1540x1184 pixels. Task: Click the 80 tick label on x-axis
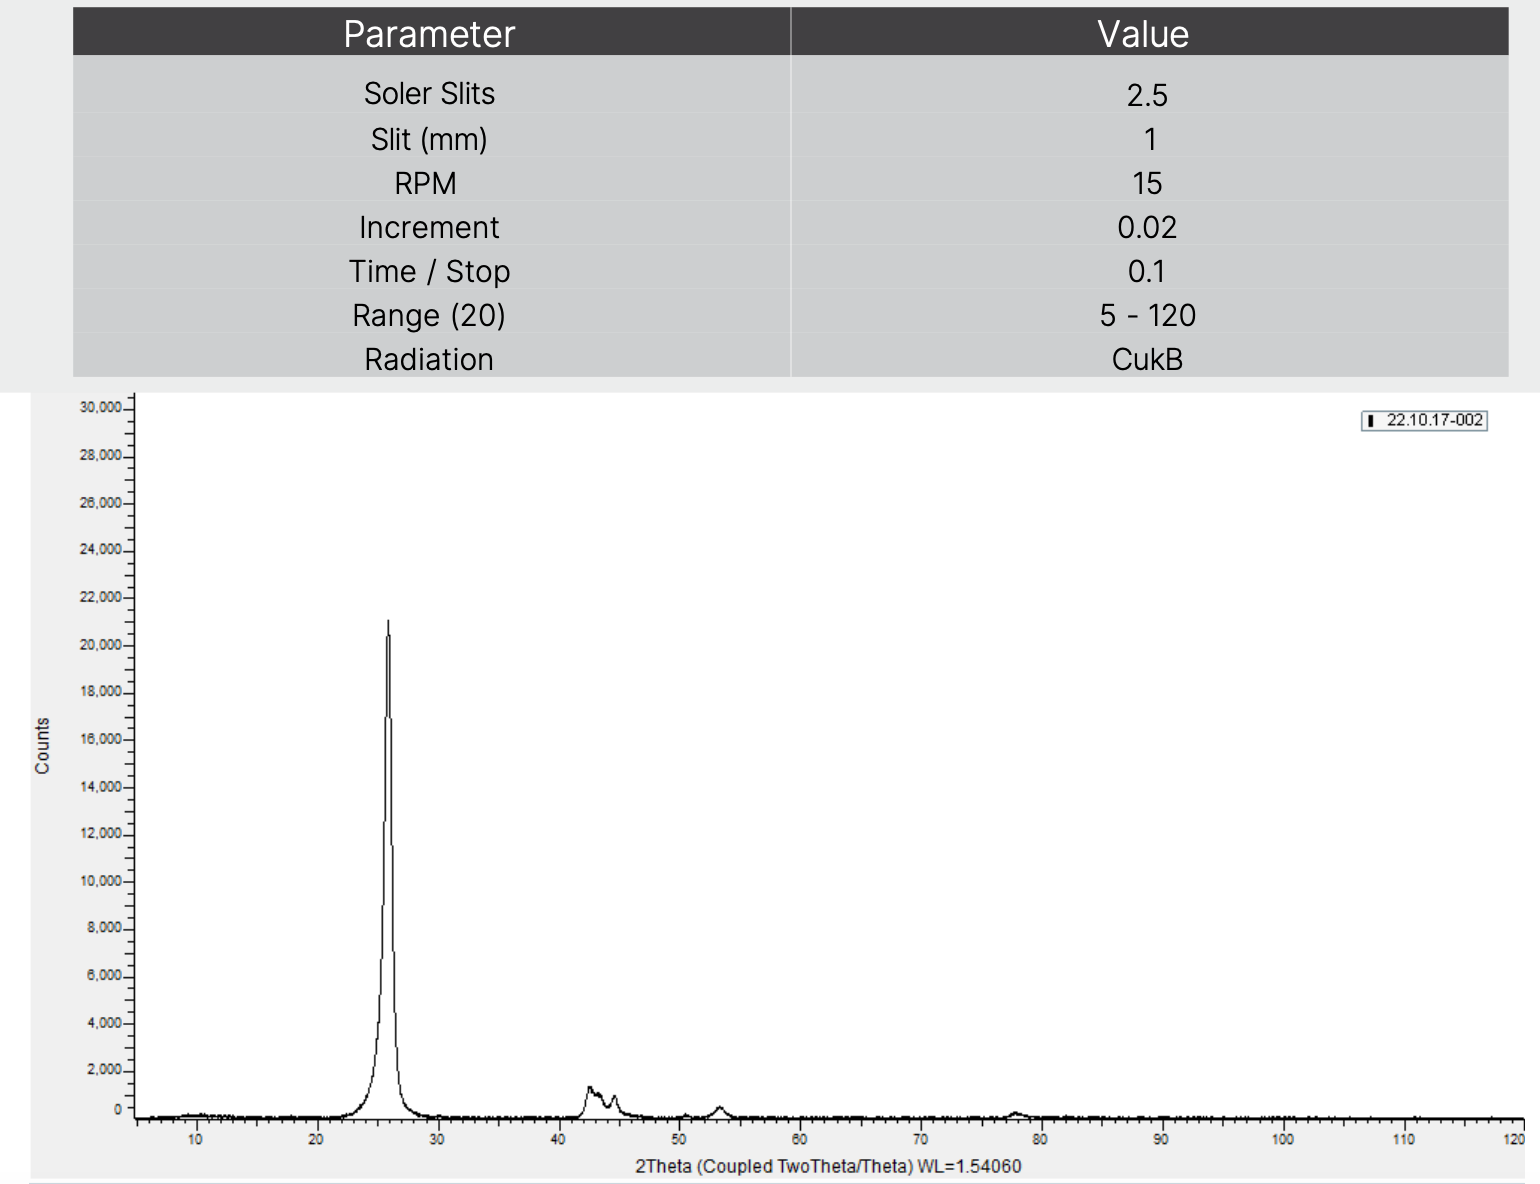coord(1040,1140)
